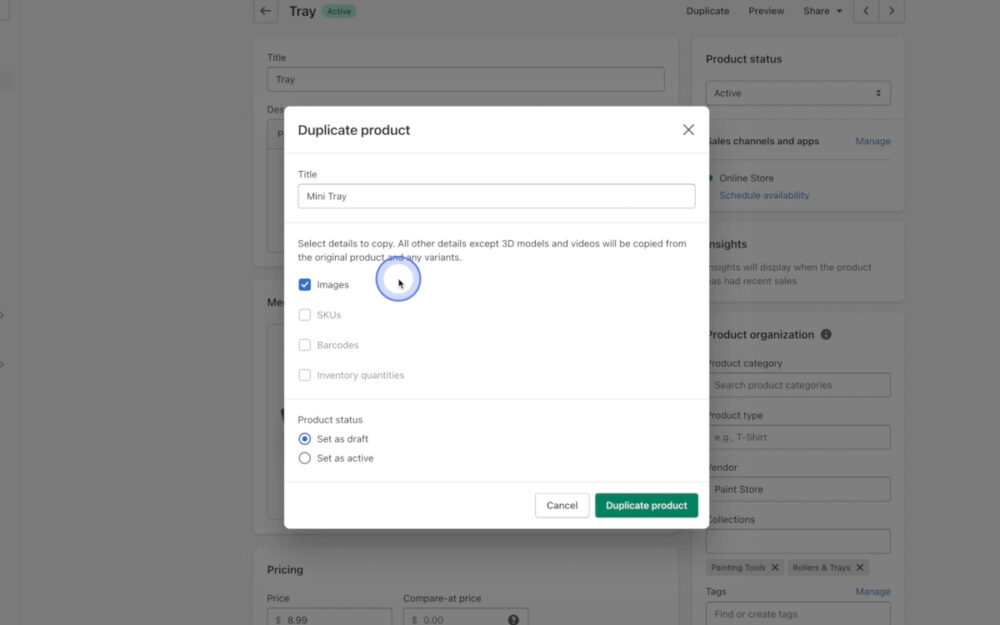This screenshot has width=1000, height=625.
Task: Open the Share dropdown menu
Action: (822, 11)
